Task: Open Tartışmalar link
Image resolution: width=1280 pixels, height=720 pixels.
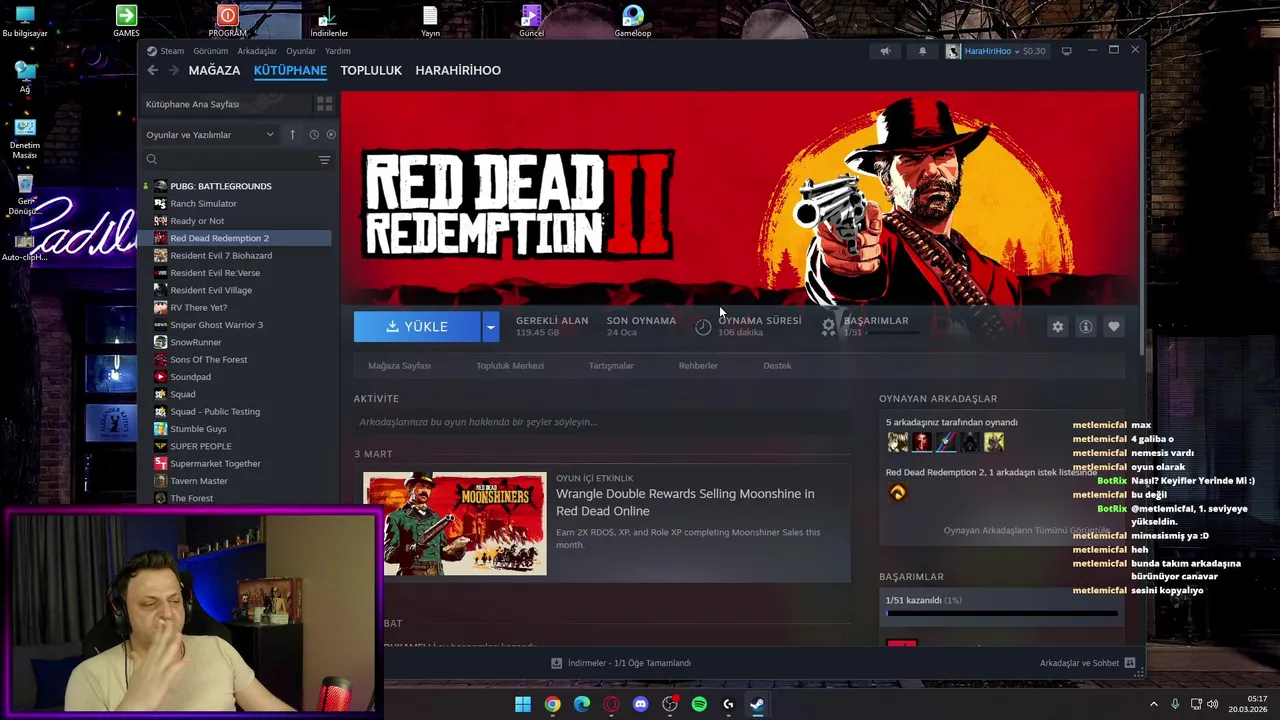Action: [611, 366]
